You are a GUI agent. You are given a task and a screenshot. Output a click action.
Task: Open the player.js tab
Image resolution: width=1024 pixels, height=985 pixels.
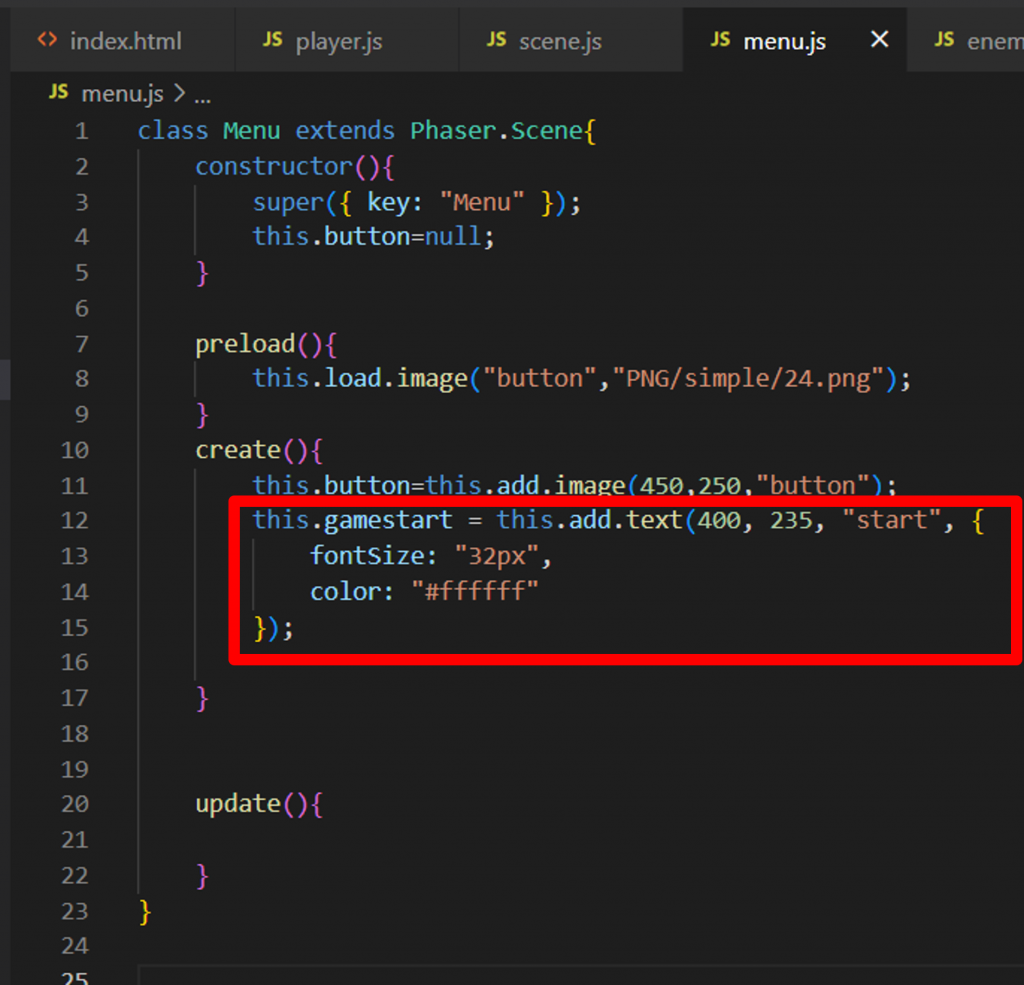click(x=347, y=40)
